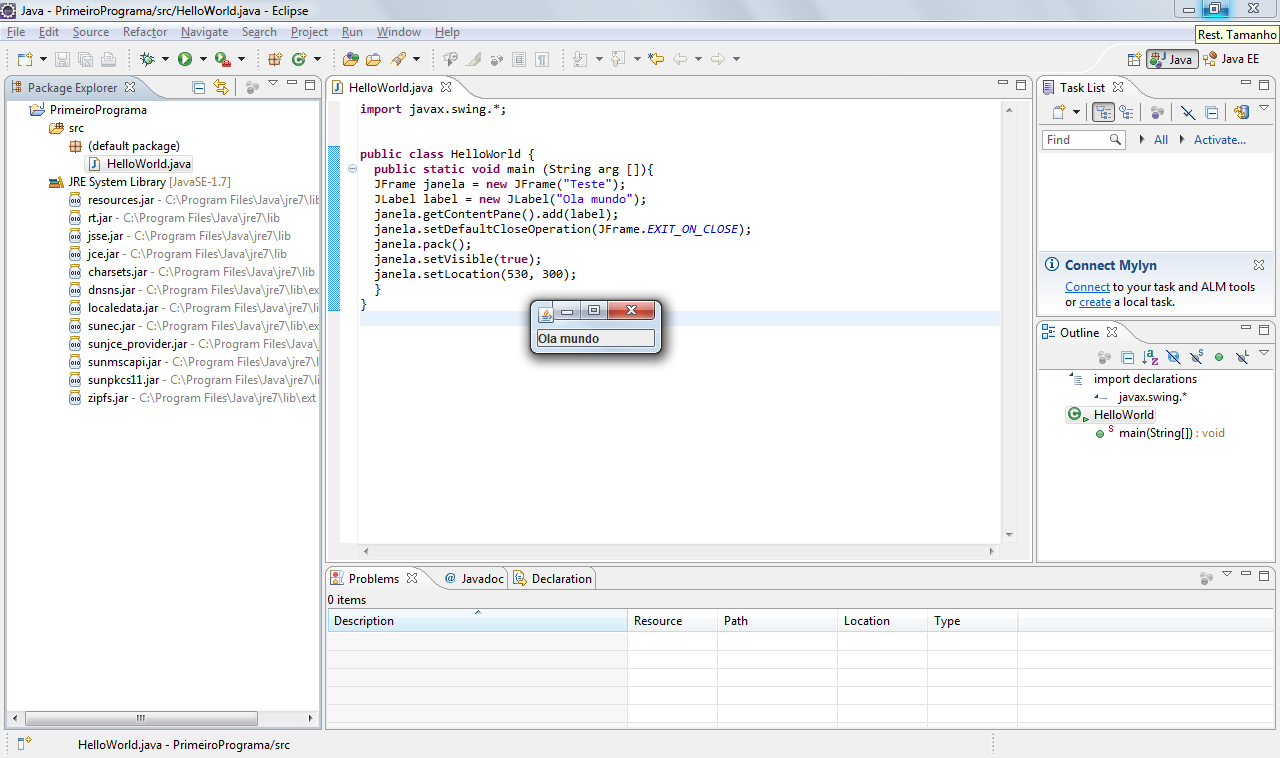Click the New Task icon in Task List
This screenshot has width=1280, height=758.
(1060, 112)
